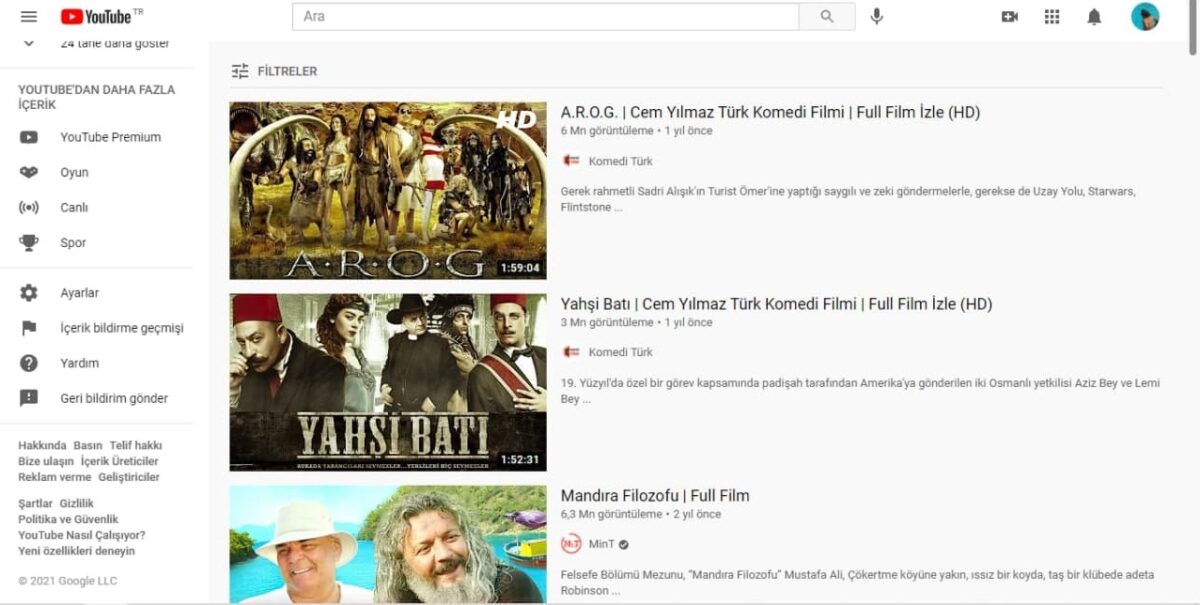Open İçerik bildirme geçmişi
1200x605 pixels.
(x=122, y=328)
